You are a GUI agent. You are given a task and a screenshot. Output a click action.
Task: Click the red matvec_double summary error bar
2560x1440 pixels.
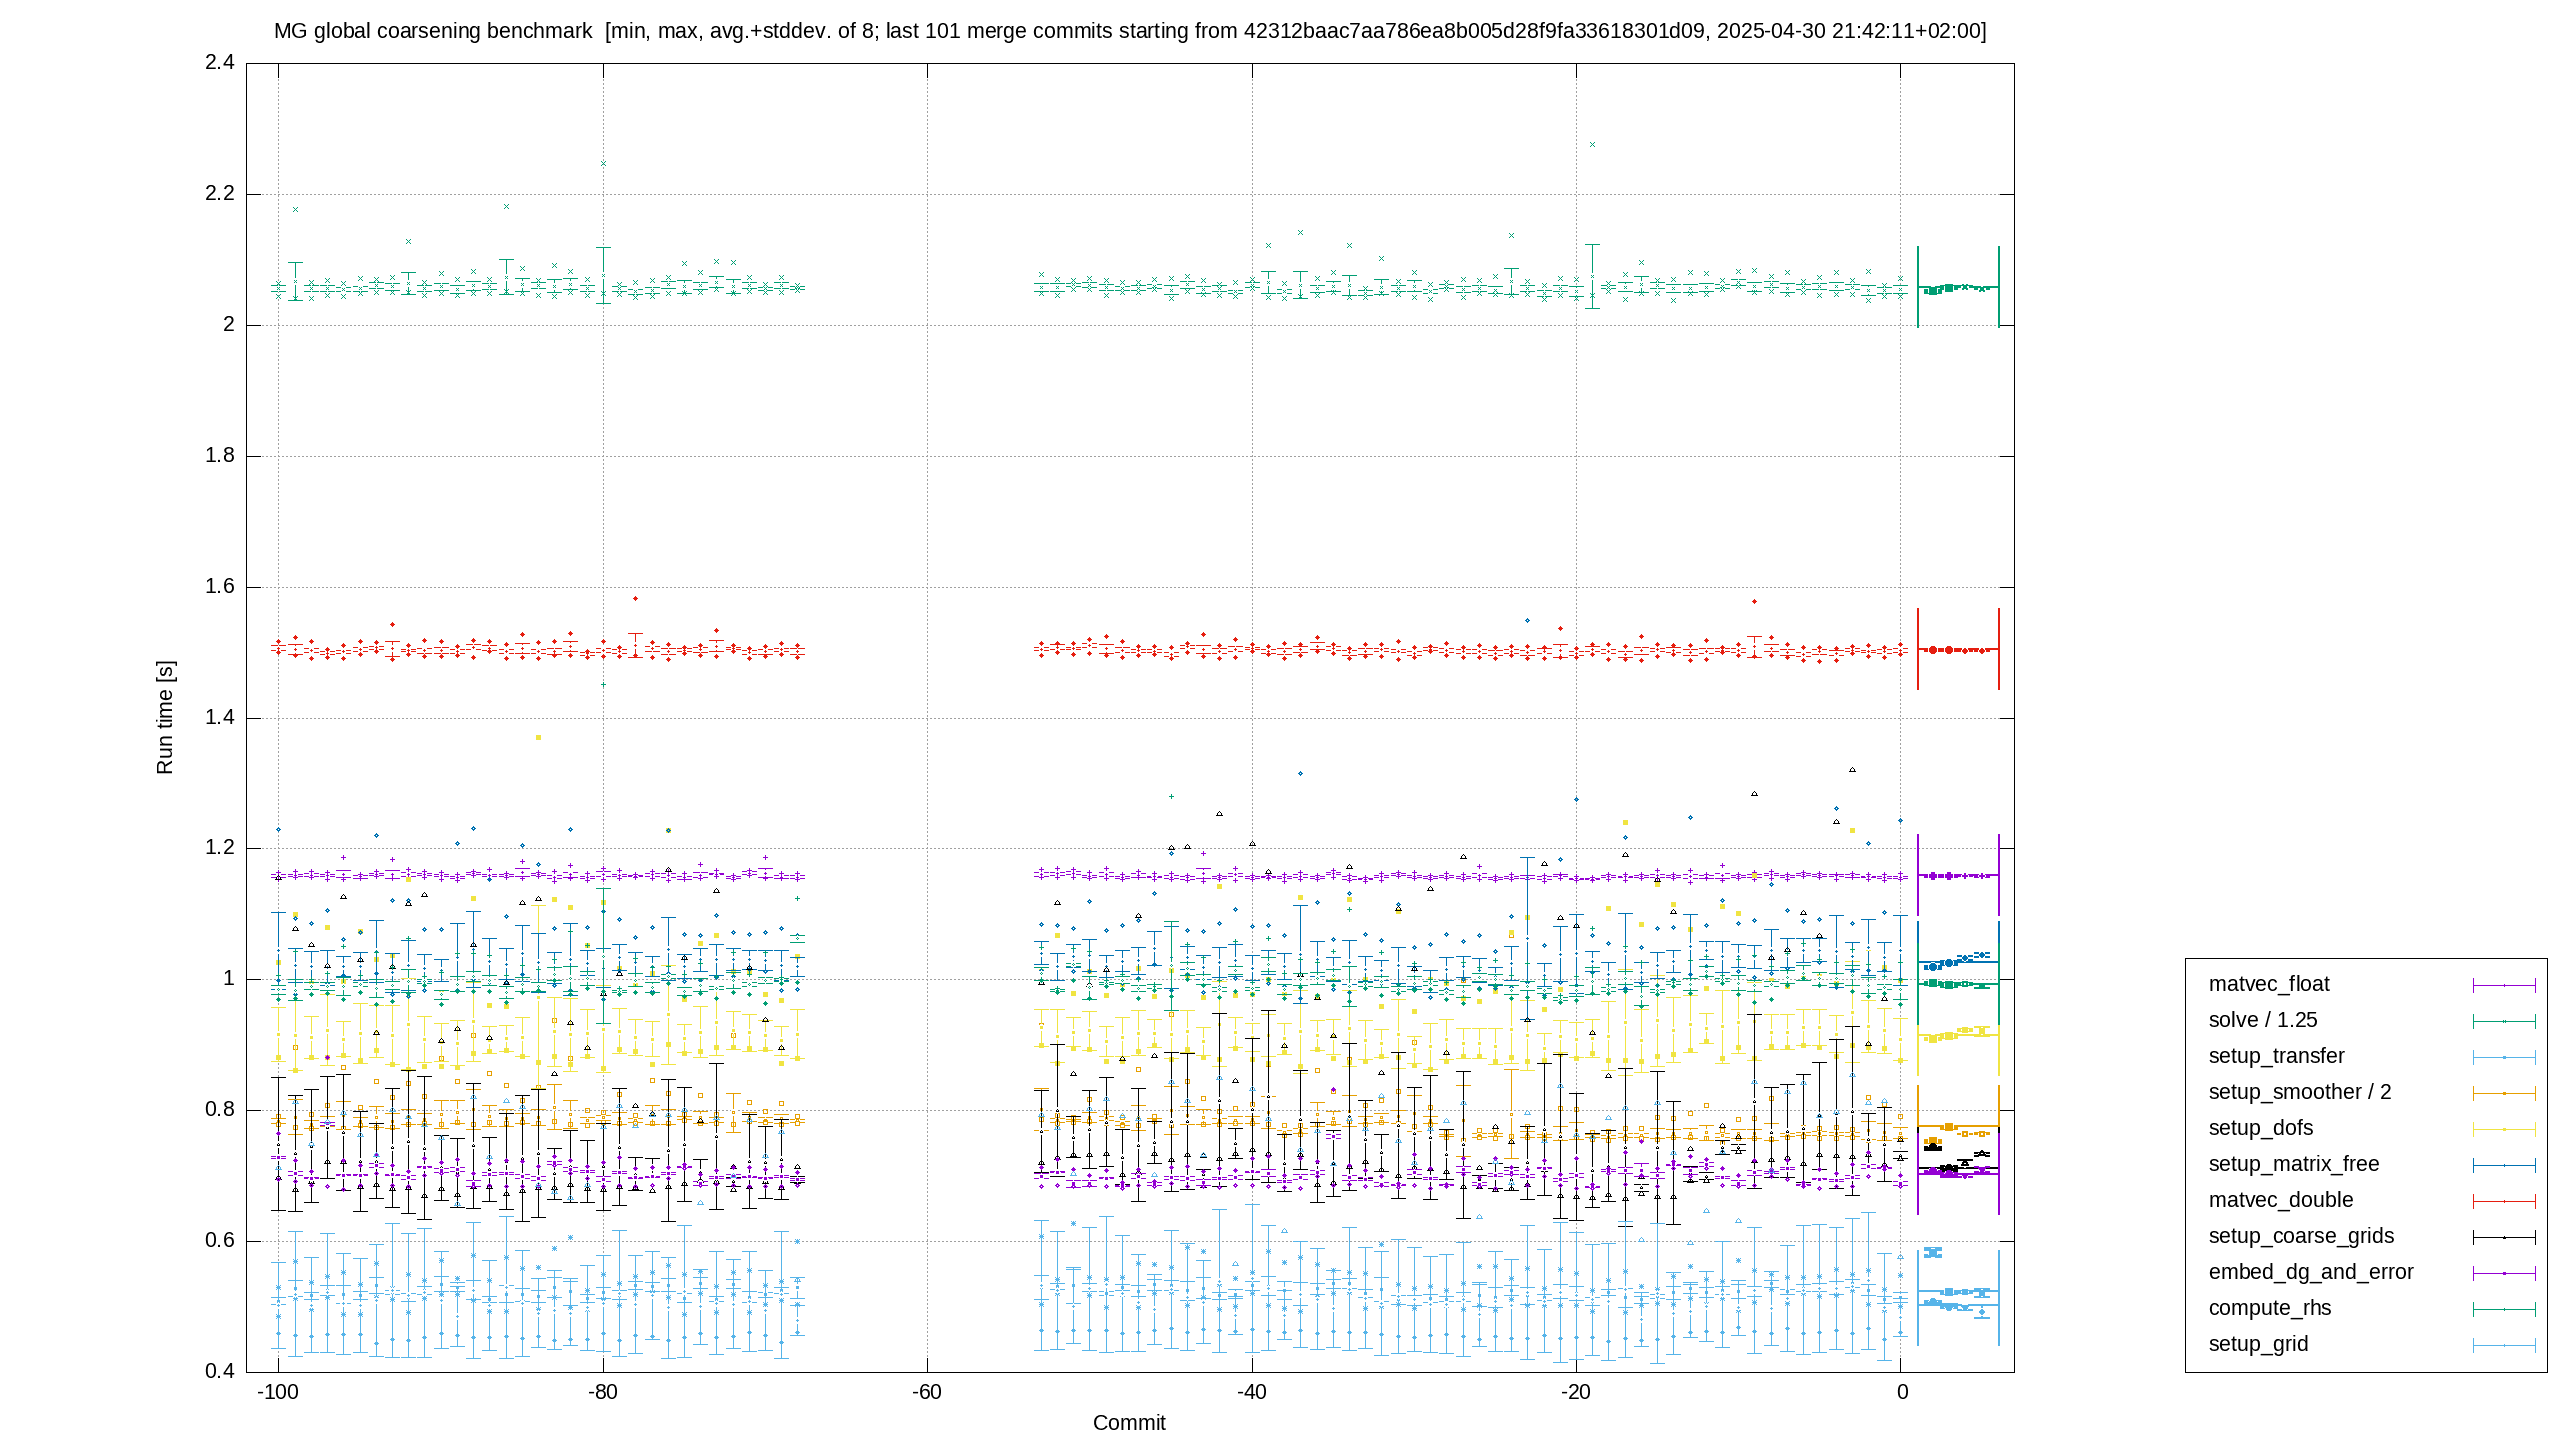(x=1958, y=650)
